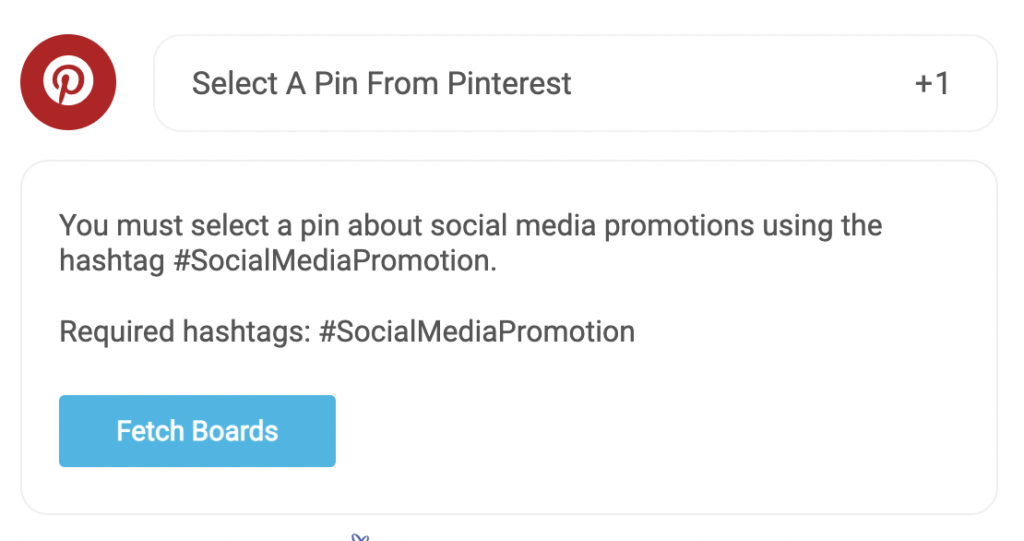This screenshot has height=541, width=1024.
Task: Click the red Pinterest logo icon
Action: click(x=68, y=82)
